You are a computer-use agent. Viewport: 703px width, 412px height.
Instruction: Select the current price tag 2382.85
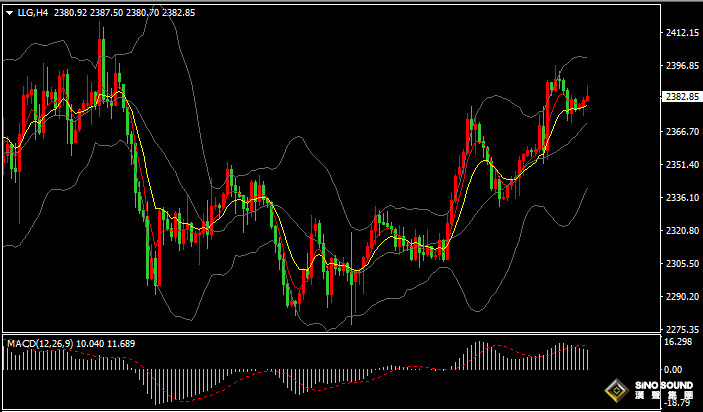(681, 98)
